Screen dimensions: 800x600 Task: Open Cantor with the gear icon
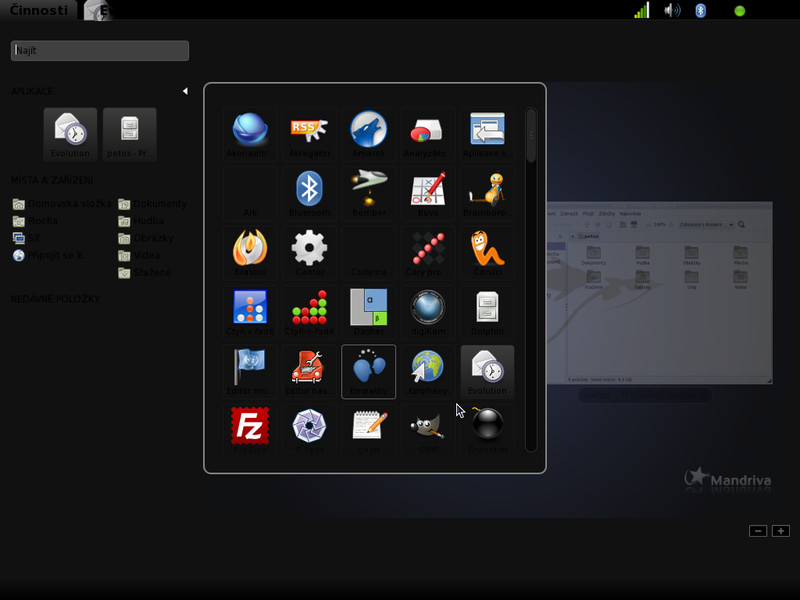(309, 253)
